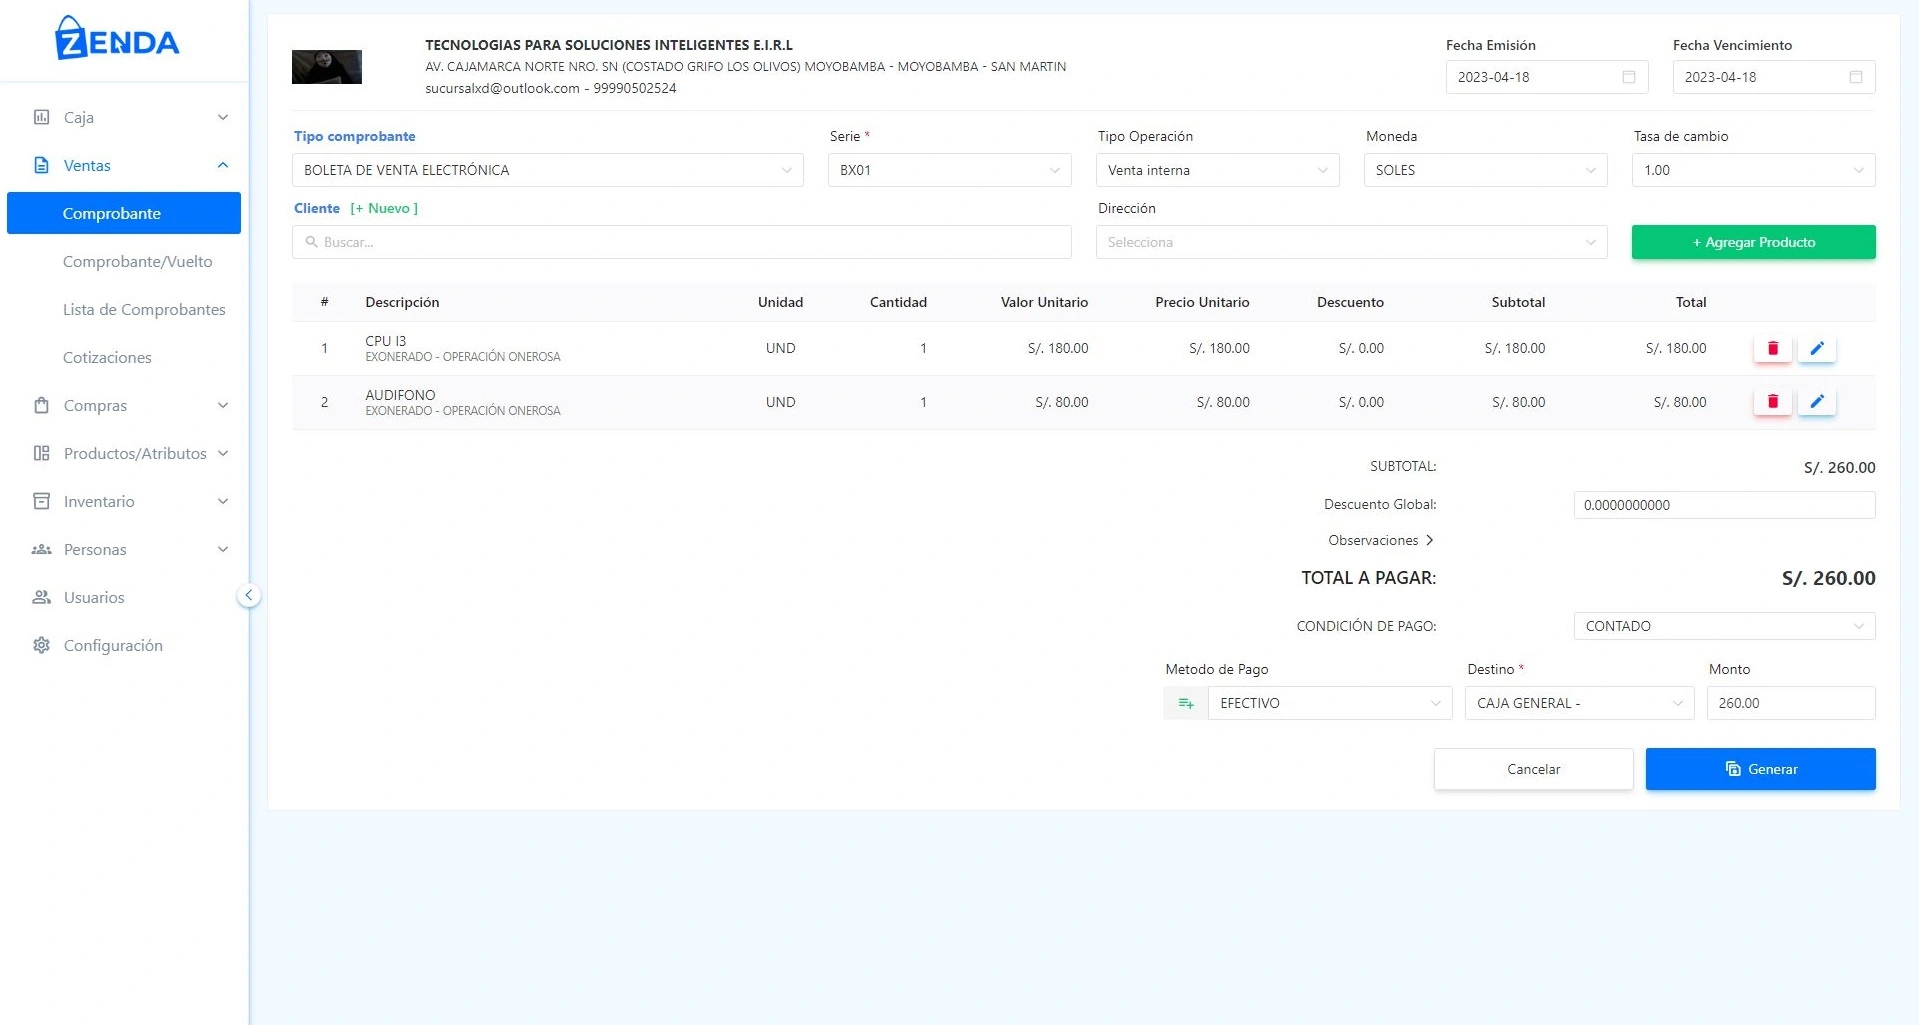1919x1025 pixels.
Task: Click the Zenda logo
Action: [x=118, y=40]
